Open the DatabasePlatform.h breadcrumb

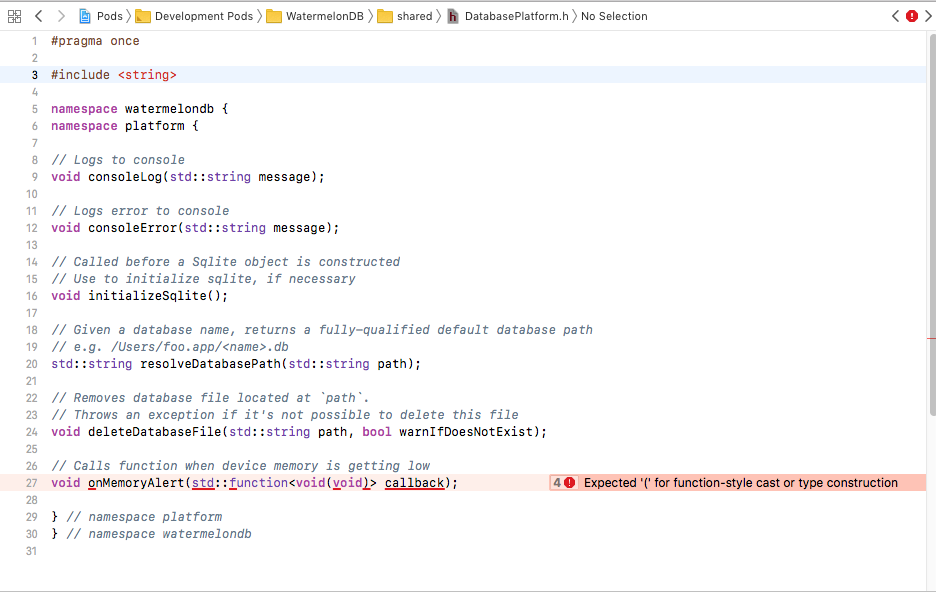click(516, 16)
